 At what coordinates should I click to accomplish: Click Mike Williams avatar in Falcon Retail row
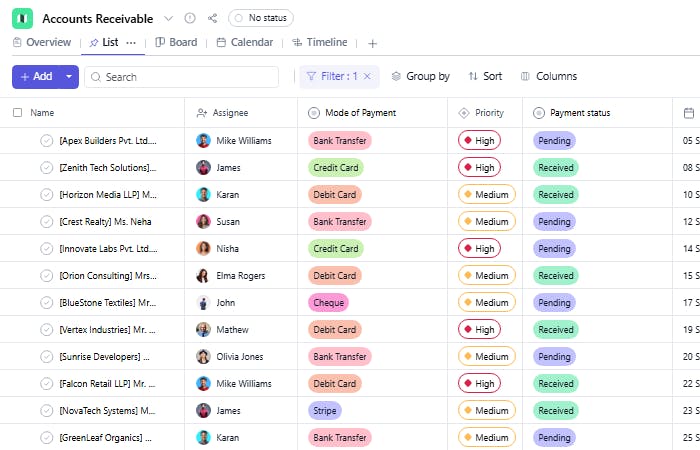pos(203,383)
